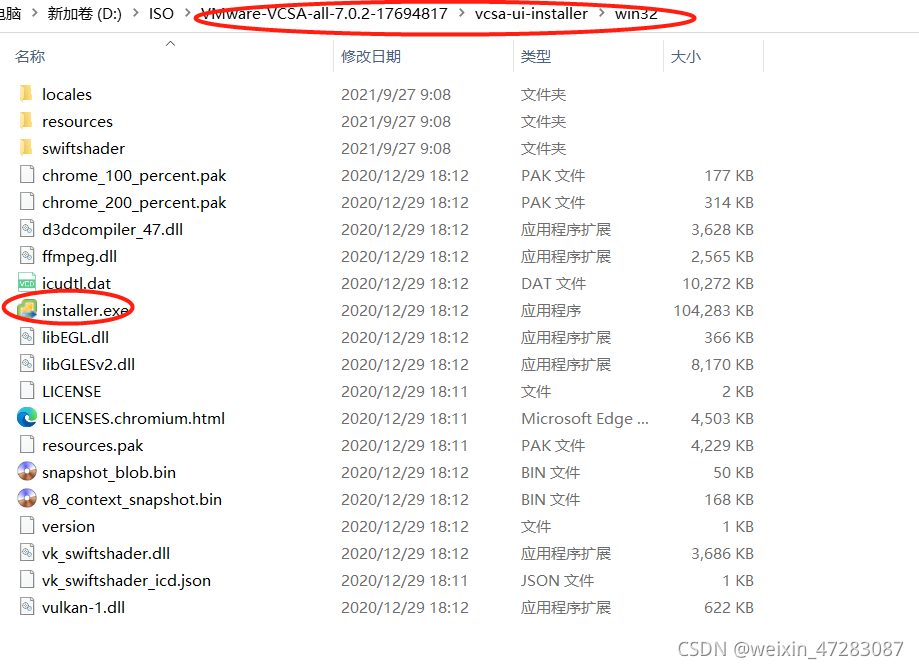Select the d3dcompiler_47.dll file icon

pyautogui.click(x=27, y=229)
